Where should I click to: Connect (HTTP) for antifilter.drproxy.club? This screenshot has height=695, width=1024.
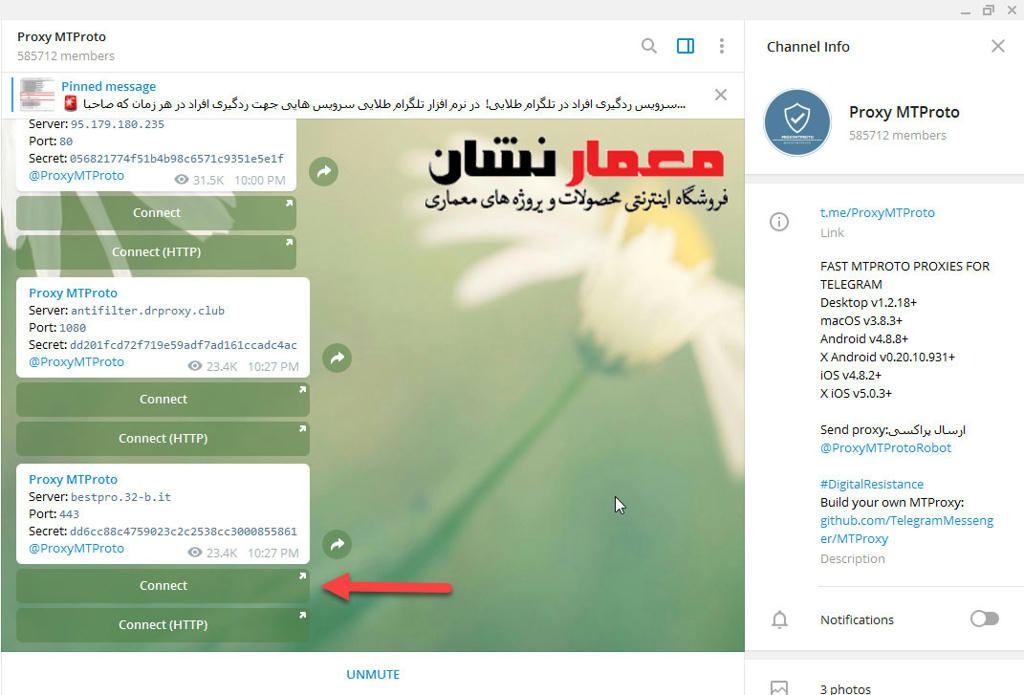tap(163, 438)
